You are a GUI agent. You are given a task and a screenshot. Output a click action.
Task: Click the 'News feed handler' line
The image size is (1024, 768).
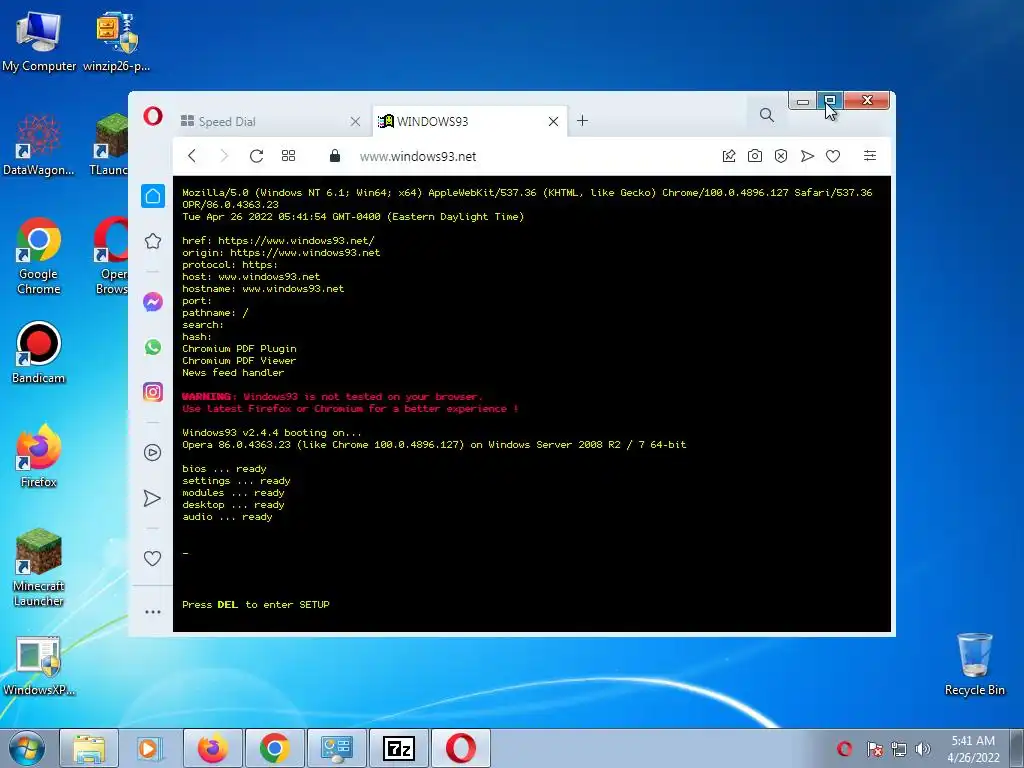pyautogui.click(x=233, y=373)
